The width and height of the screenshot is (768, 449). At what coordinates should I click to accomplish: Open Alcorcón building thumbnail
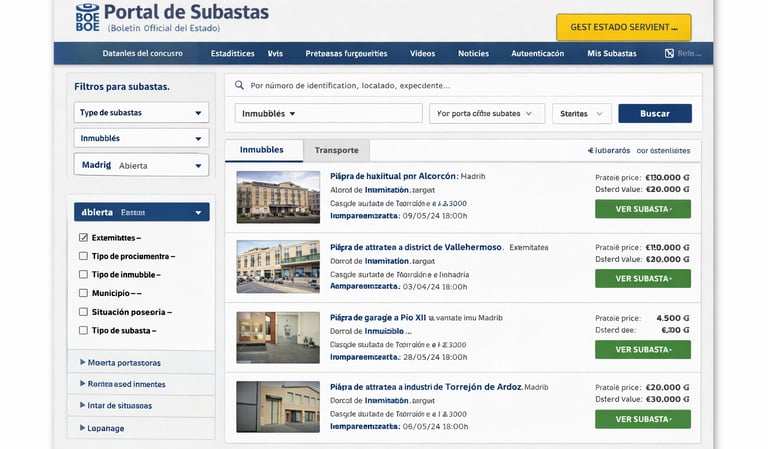[x=278, y=197]
